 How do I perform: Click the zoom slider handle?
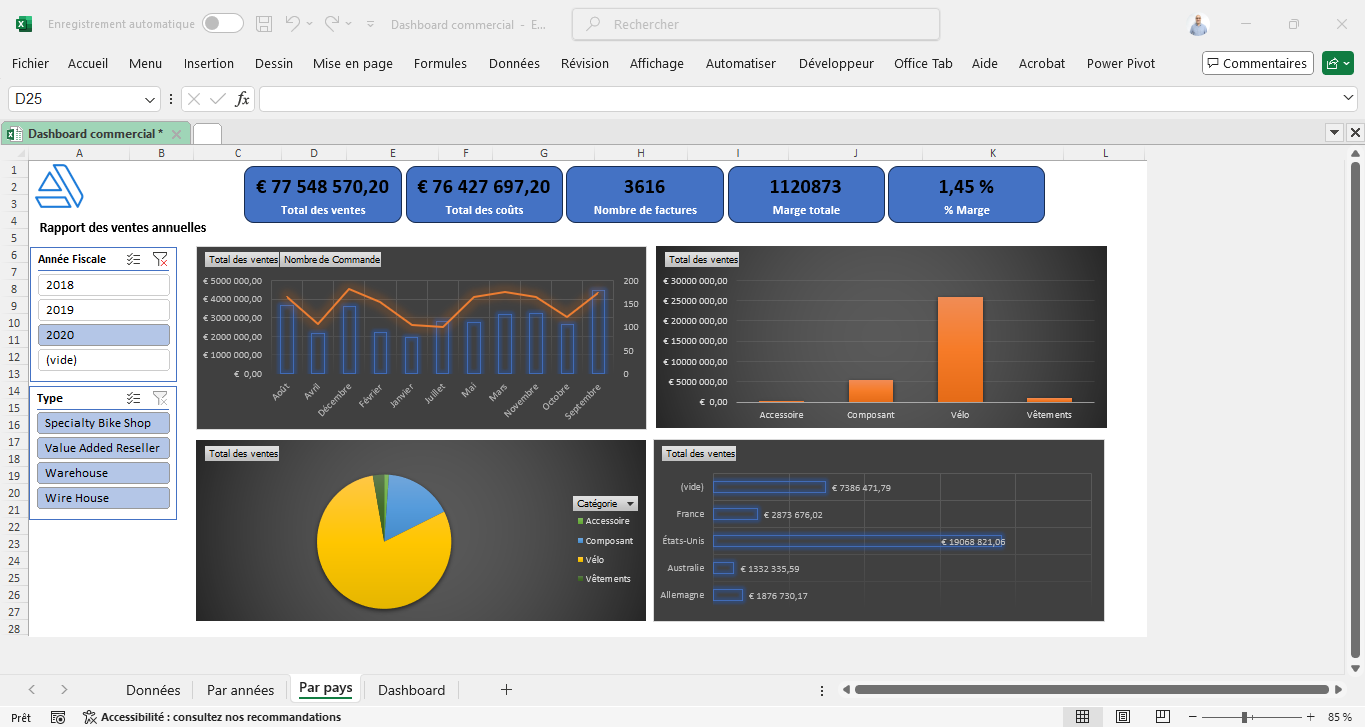click(x=1244, y=717)
